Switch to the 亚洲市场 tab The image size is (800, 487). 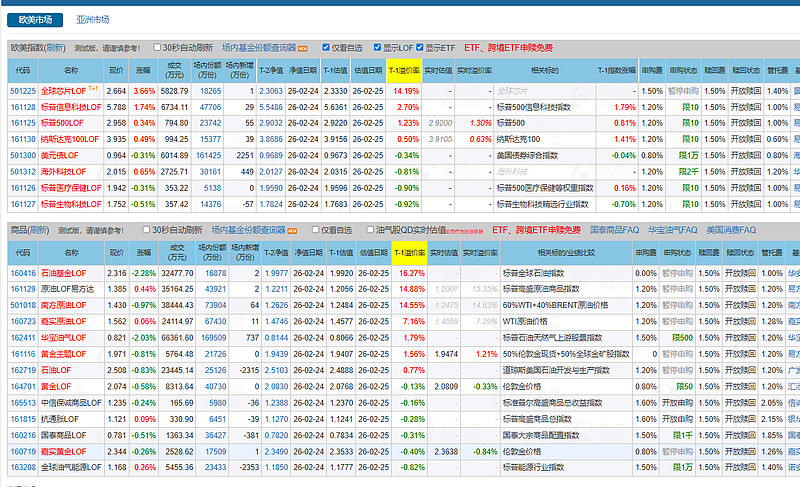click(x=92, y=19)
